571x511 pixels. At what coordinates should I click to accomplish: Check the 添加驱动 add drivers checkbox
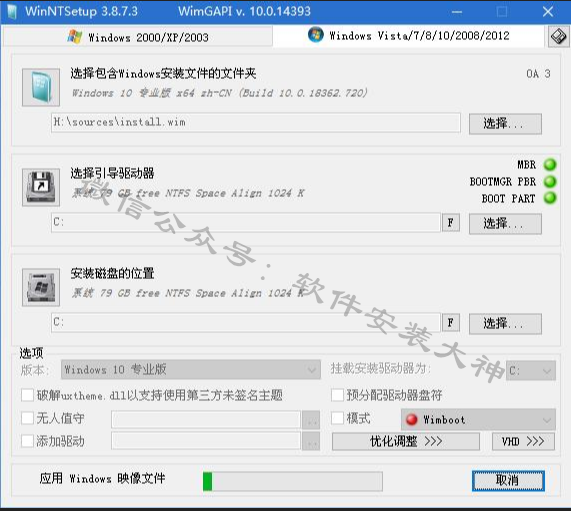[28, 441]
